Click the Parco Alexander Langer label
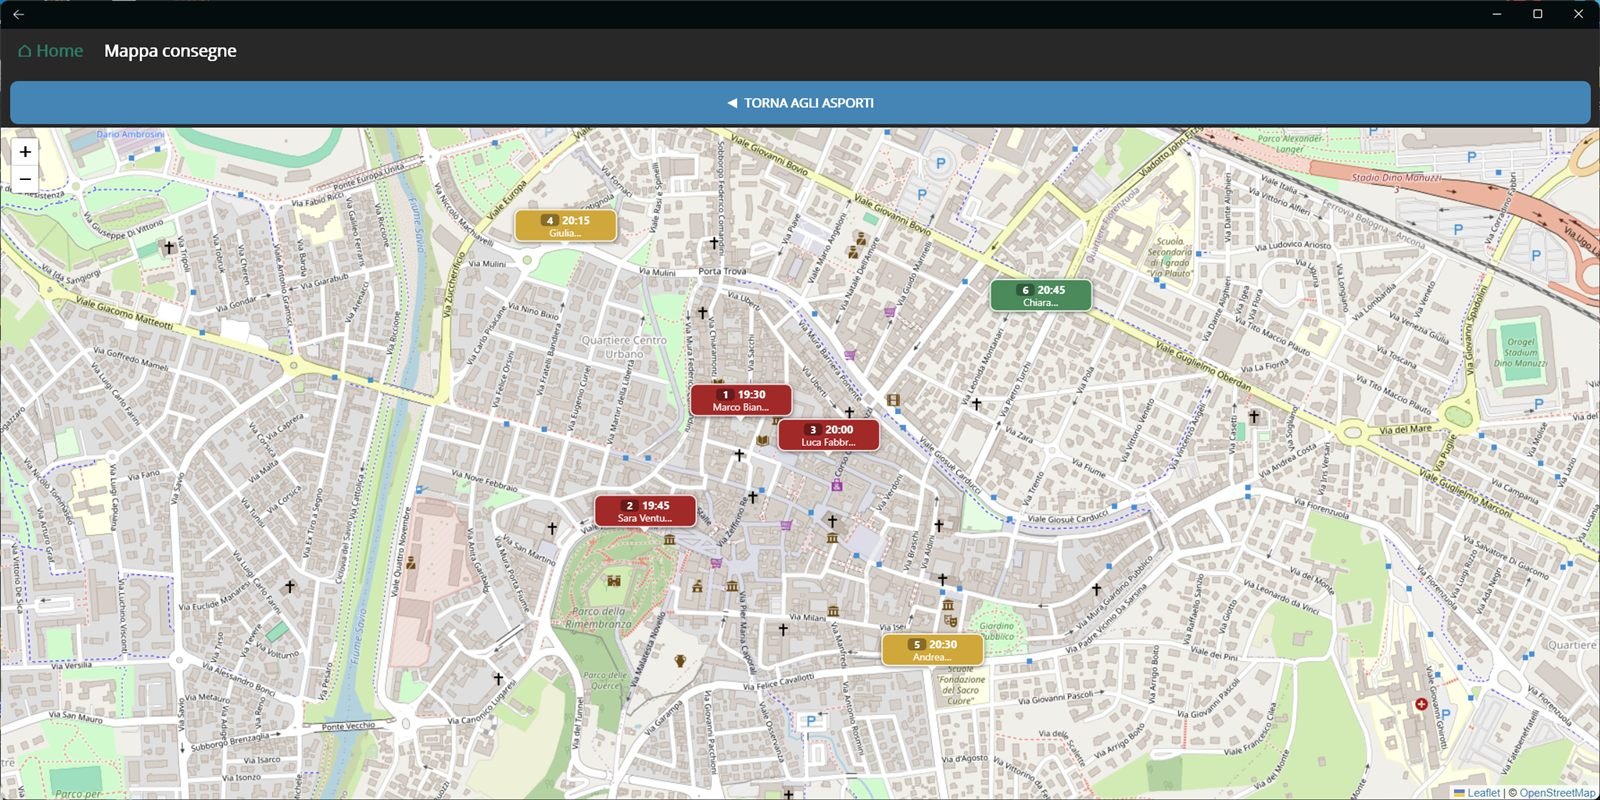 (1290, 144)
